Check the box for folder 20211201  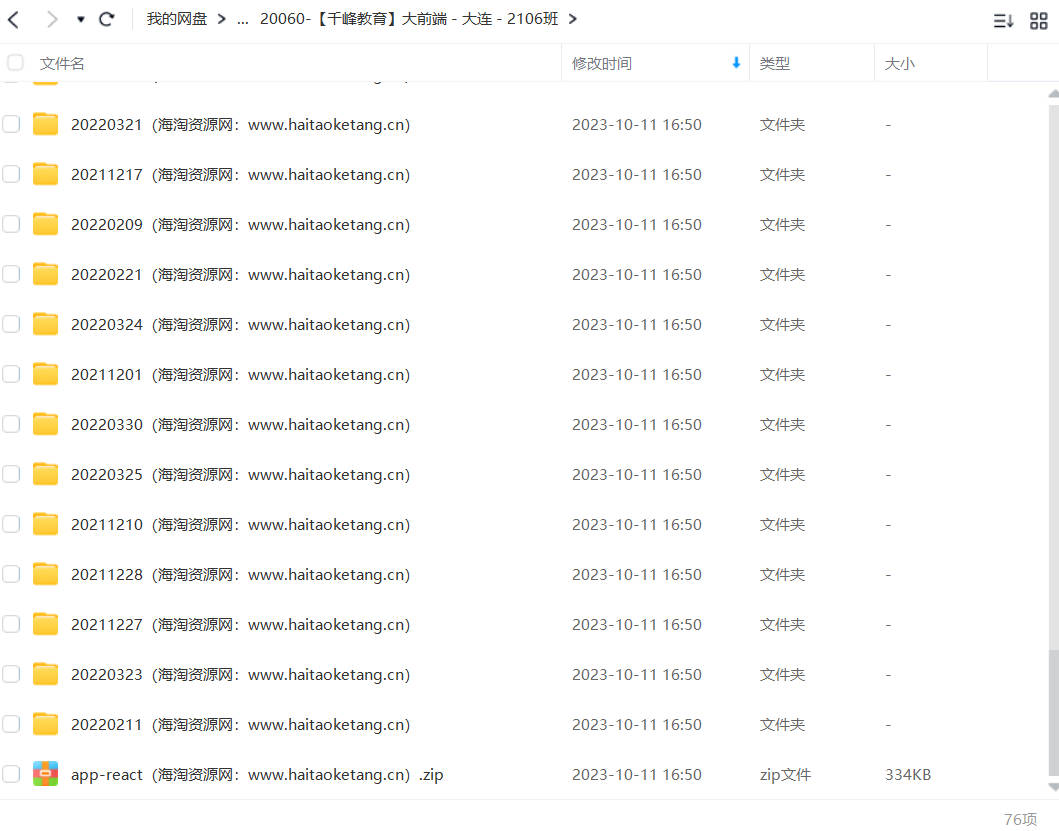point(11,374)
